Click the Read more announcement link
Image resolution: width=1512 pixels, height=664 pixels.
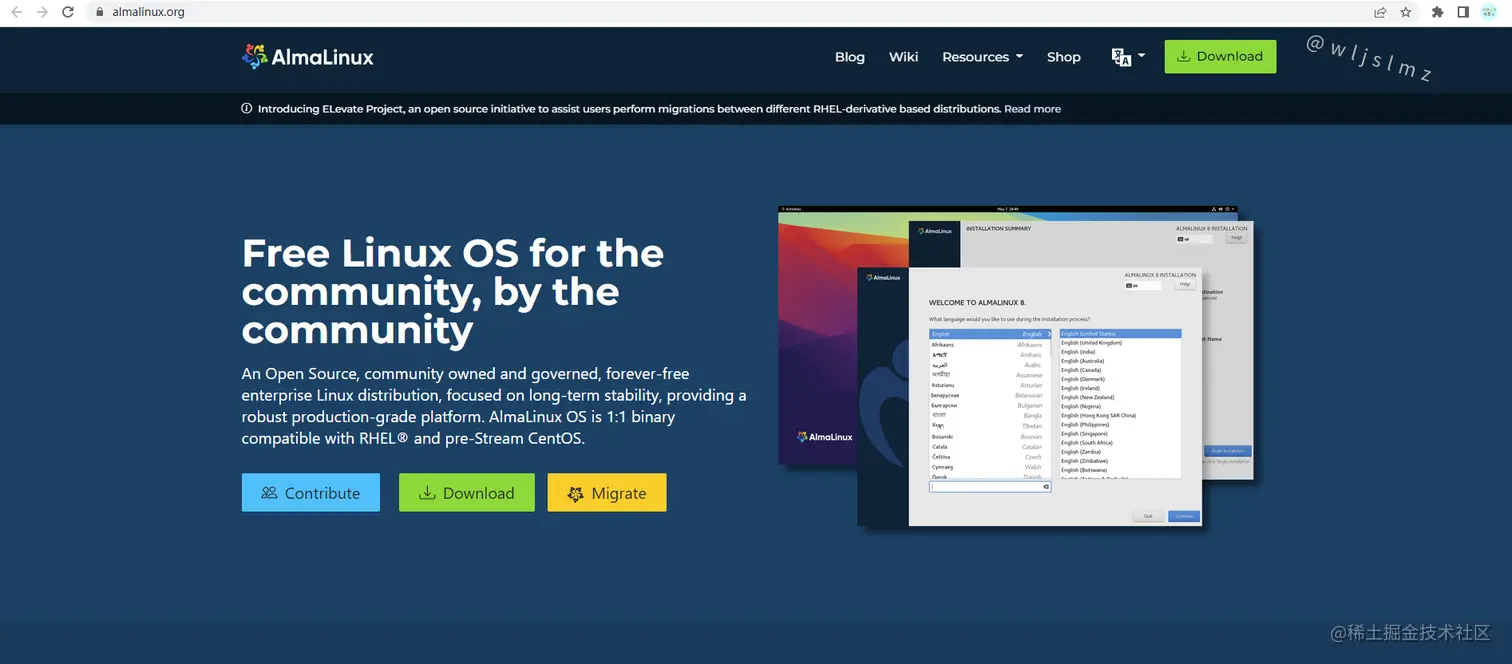pos(1032,109)
